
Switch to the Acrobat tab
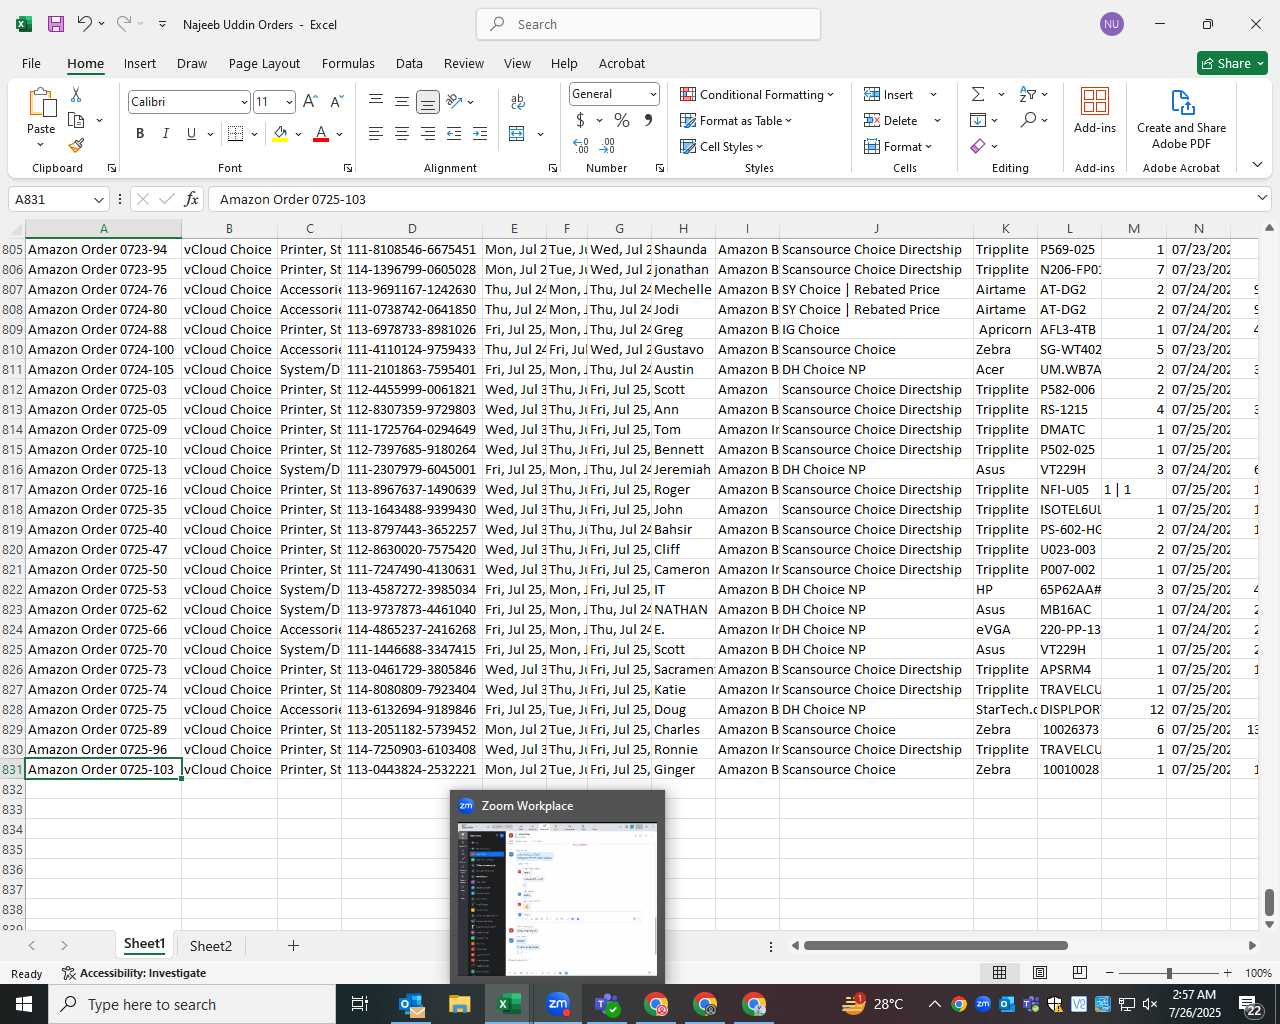(622, 63)
